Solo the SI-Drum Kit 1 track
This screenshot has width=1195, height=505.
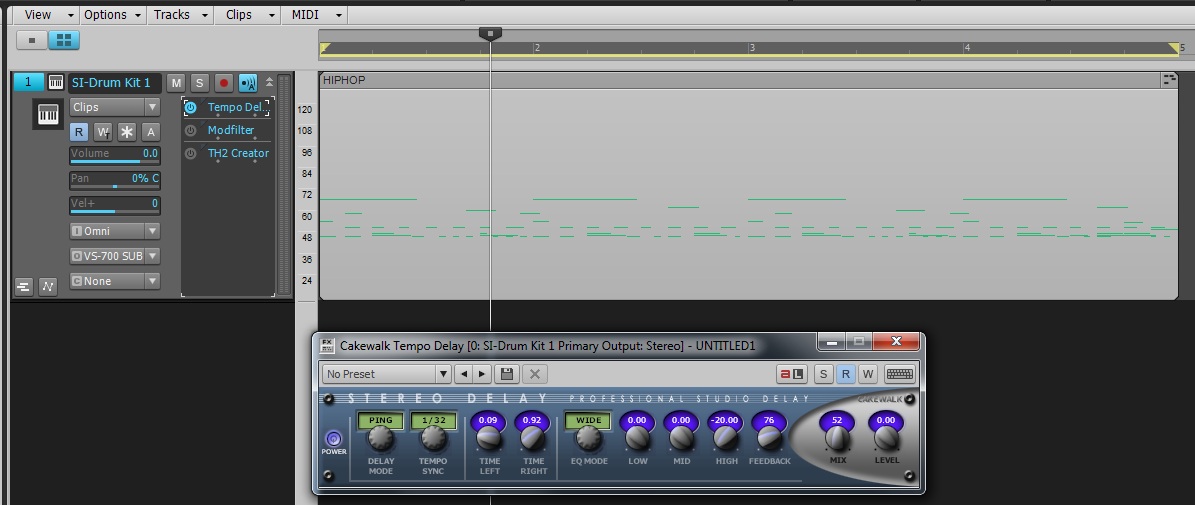(200, 83)
